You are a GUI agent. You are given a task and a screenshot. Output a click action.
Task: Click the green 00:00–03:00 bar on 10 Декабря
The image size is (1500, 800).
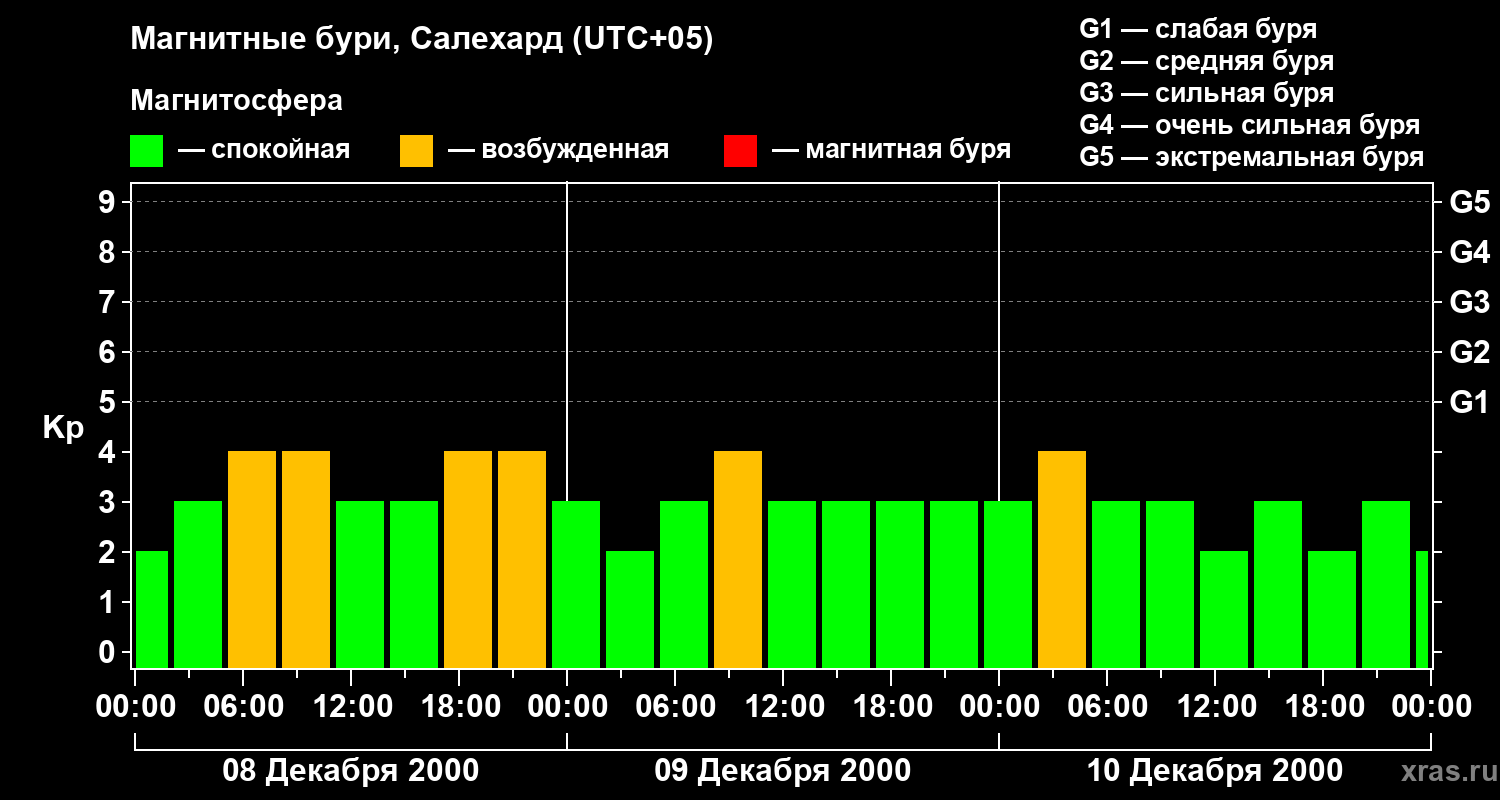pyautogui.click(x=1008, y=584)
